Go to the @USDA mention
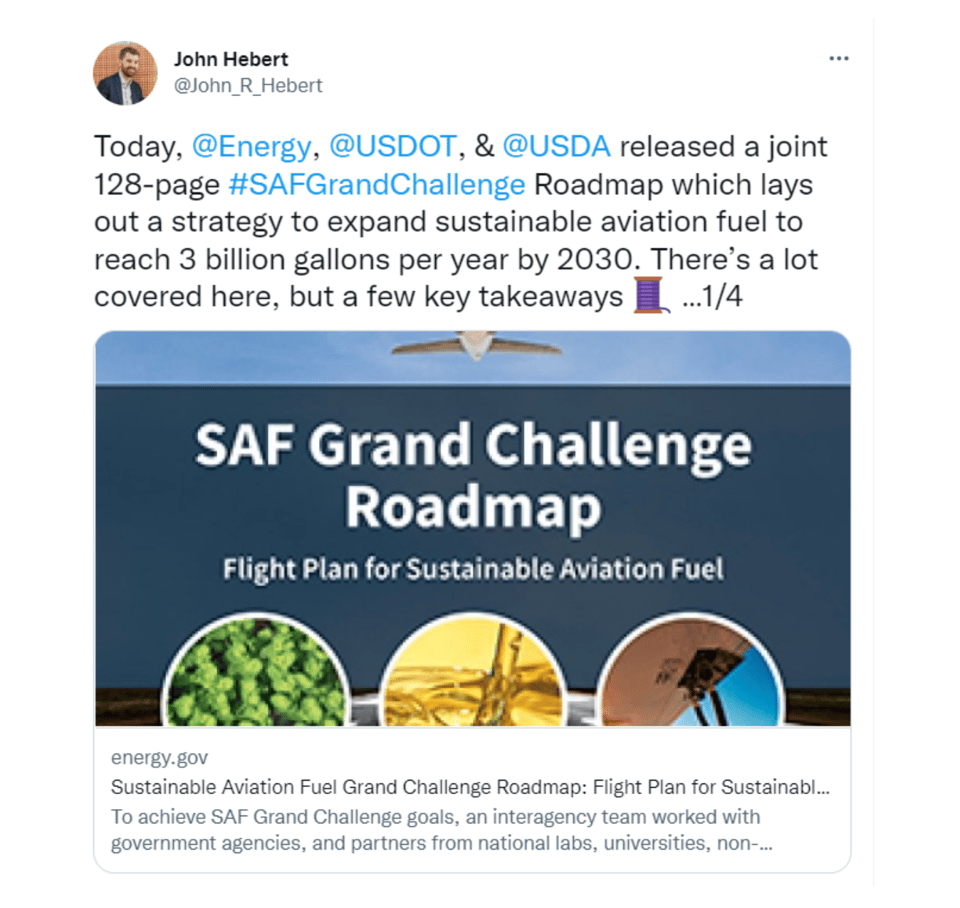 pos(556,147)
